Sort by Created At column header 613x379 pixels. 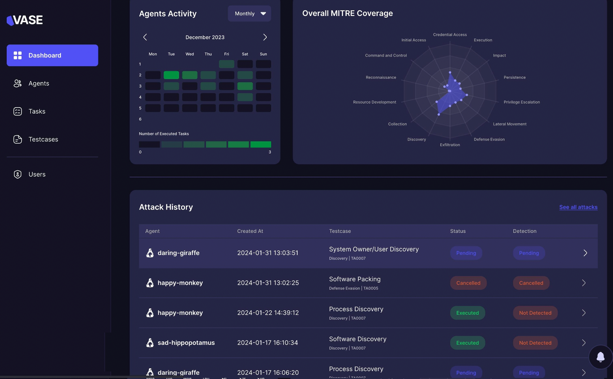click(x=250, y=231)
